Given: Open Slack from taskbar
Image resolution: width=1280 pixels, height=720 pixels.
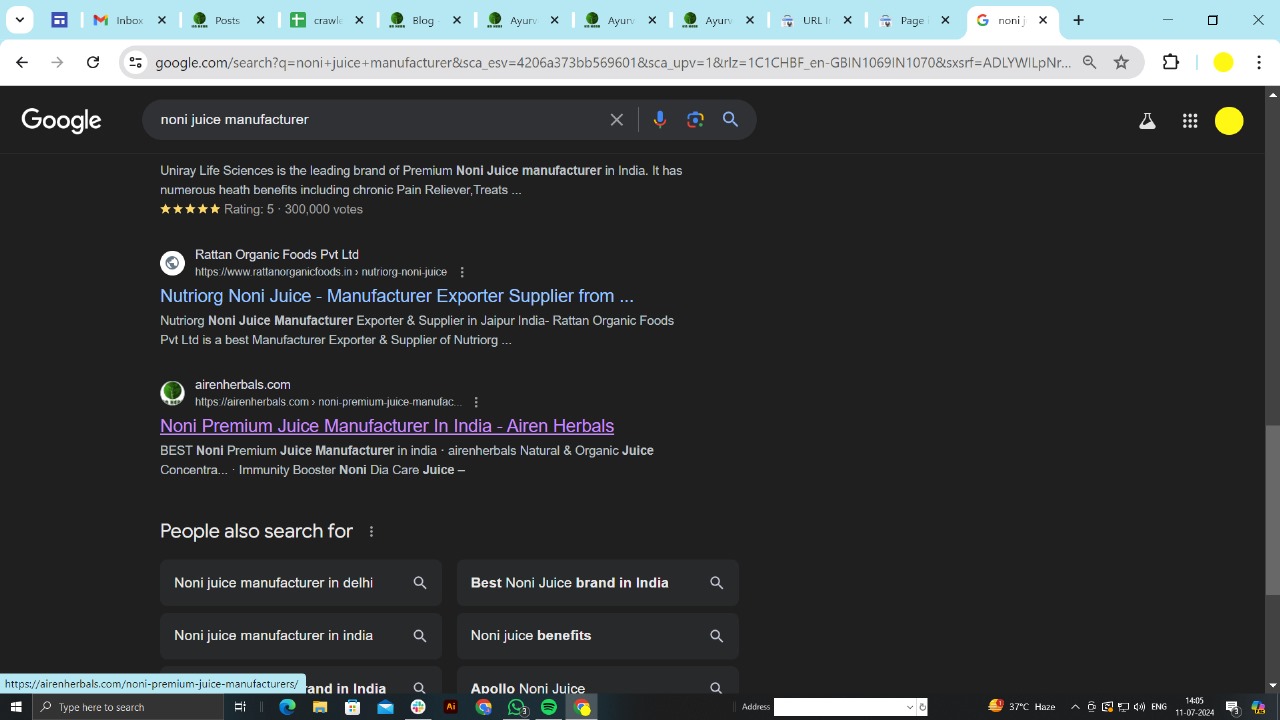Looking at the screenshot, I should [418, 707].
